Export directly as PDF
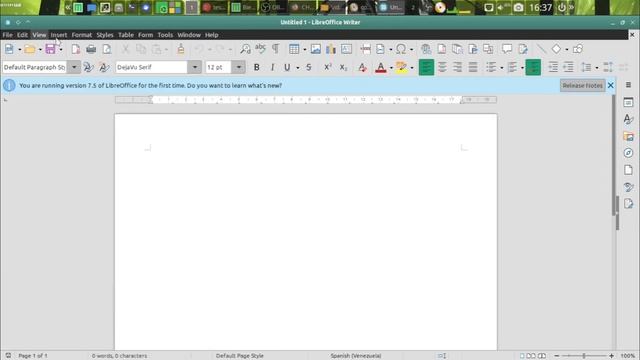The image size is (640, 360). (x=76, y=49)
